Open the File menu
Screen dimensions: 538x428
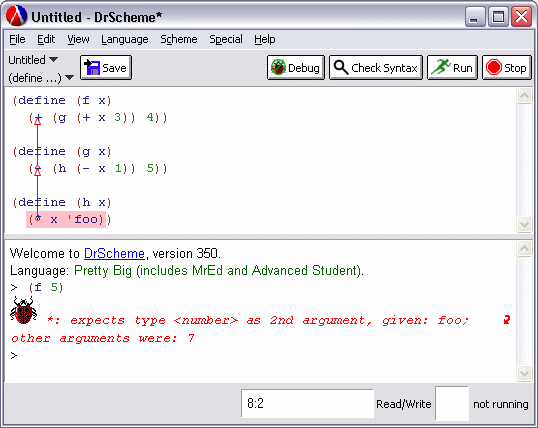[x=17, y=39]
